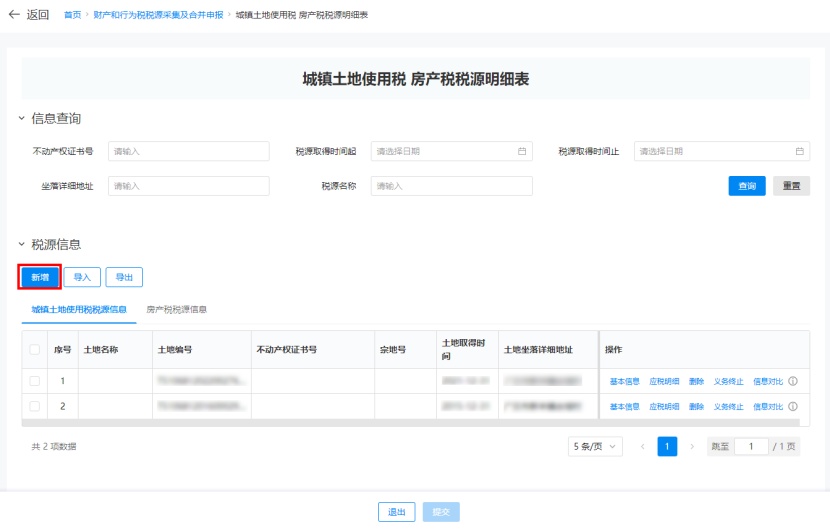The height and width of the screenshot is (529, 830).
Task: Toggle the select-all header checkbox
Action: coord(35,350)
